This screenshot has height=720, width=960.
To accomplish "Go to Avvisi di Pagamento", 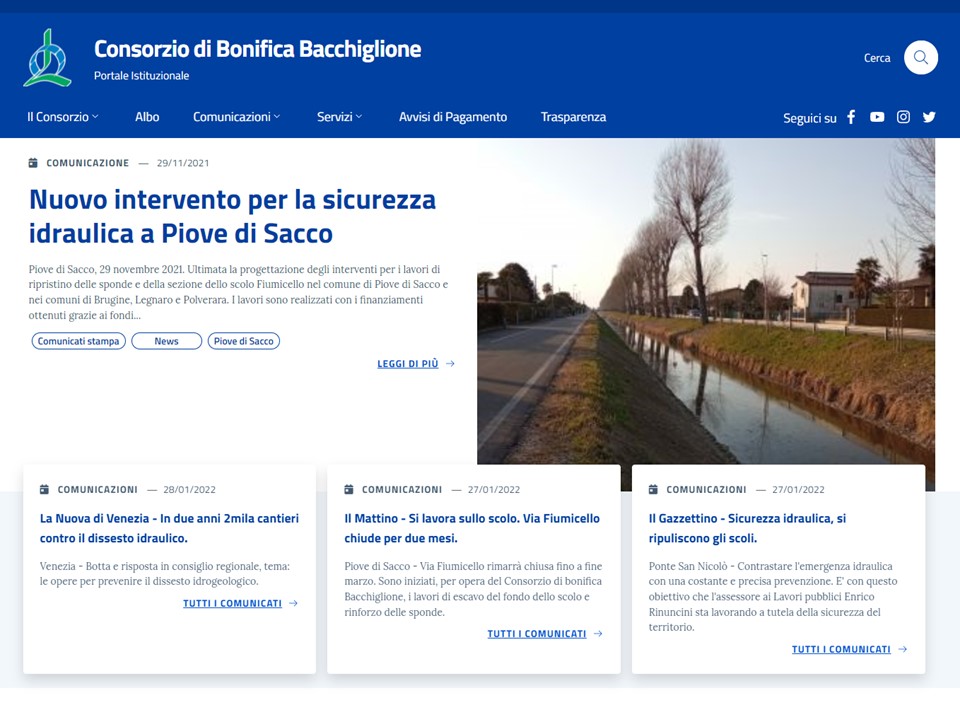I will pos(453,117).
